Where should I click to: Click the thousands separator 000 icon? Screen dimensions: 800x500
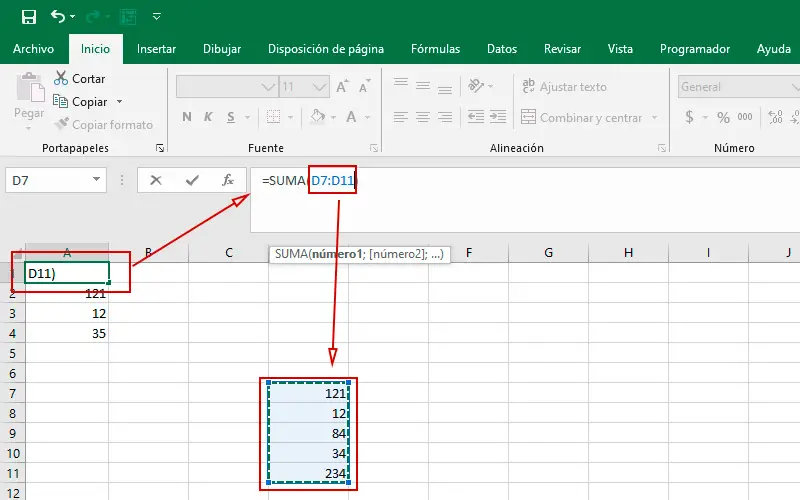pyautogui.click(x=745, y=117)
